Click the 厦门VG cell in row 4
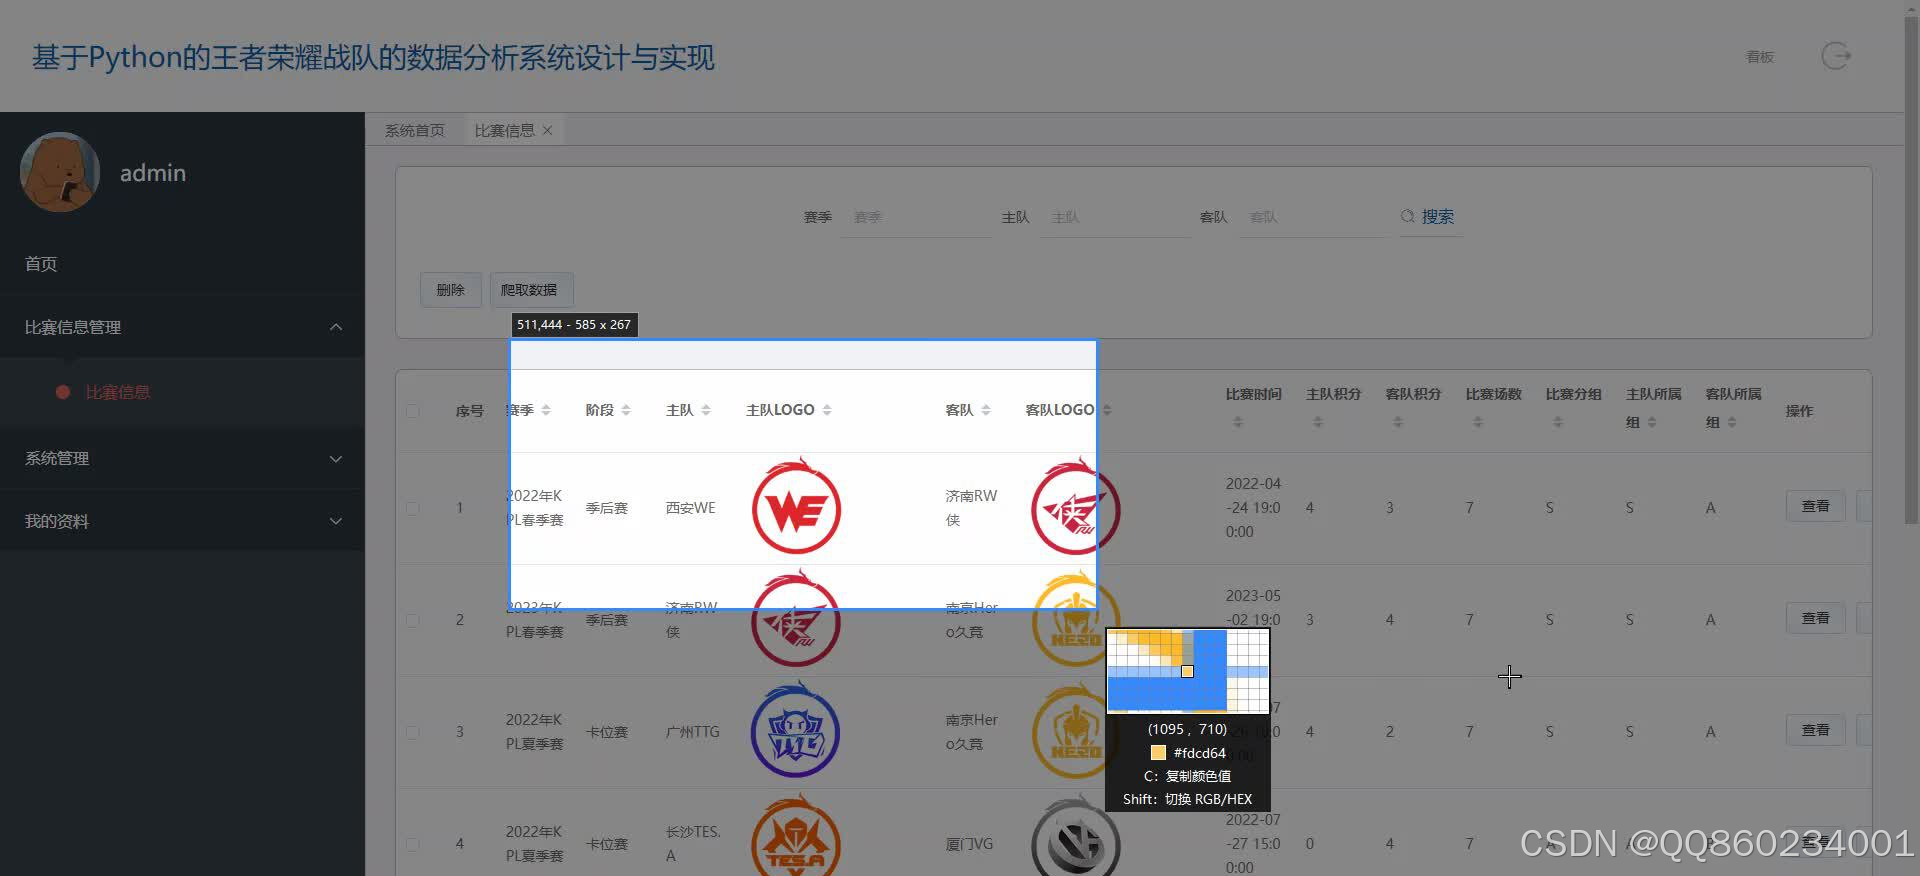 pyautogui.click(x=969, y=844)
